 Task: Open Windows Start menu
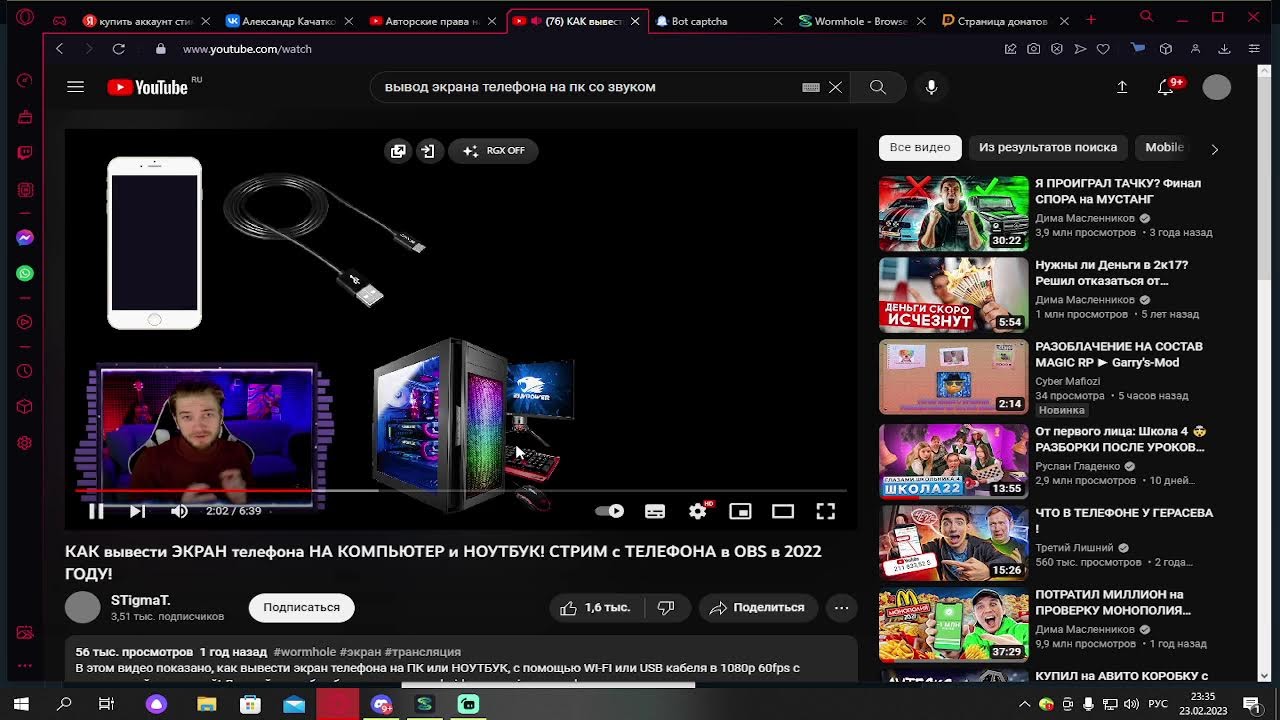pos(21,704)
